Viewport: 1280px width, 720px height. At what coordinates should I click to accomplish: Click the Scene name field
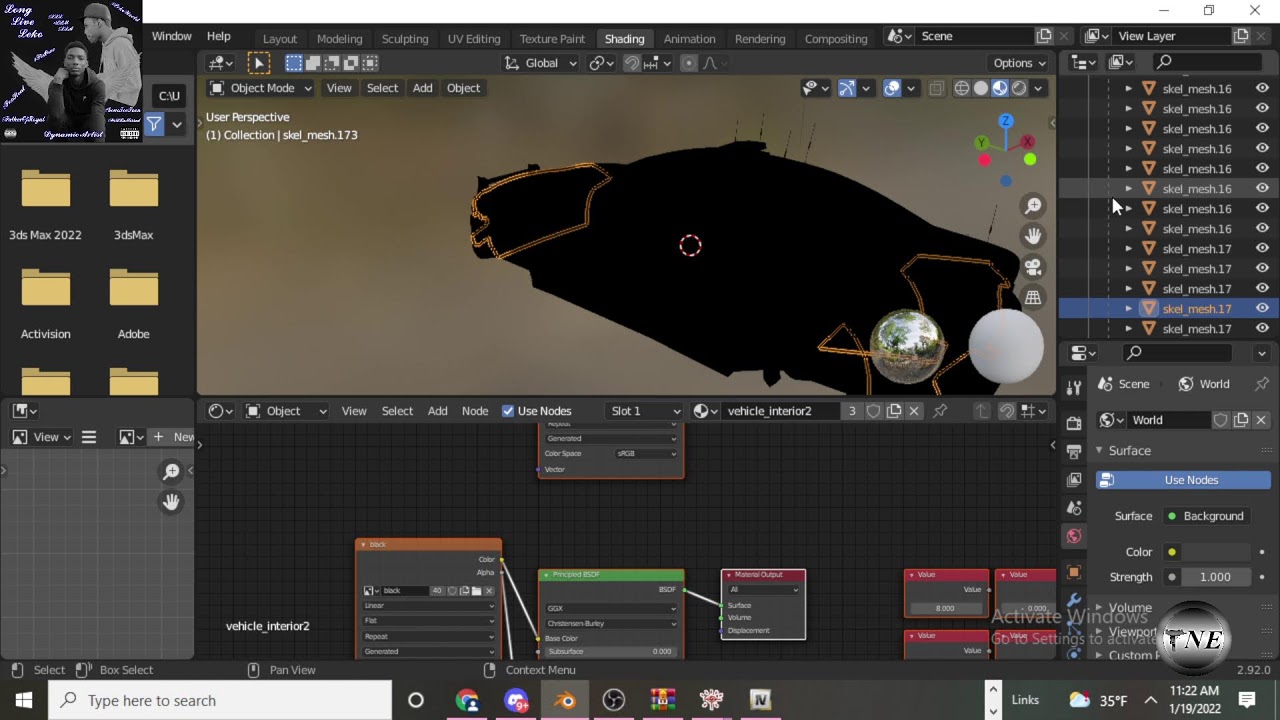point(974,36)
